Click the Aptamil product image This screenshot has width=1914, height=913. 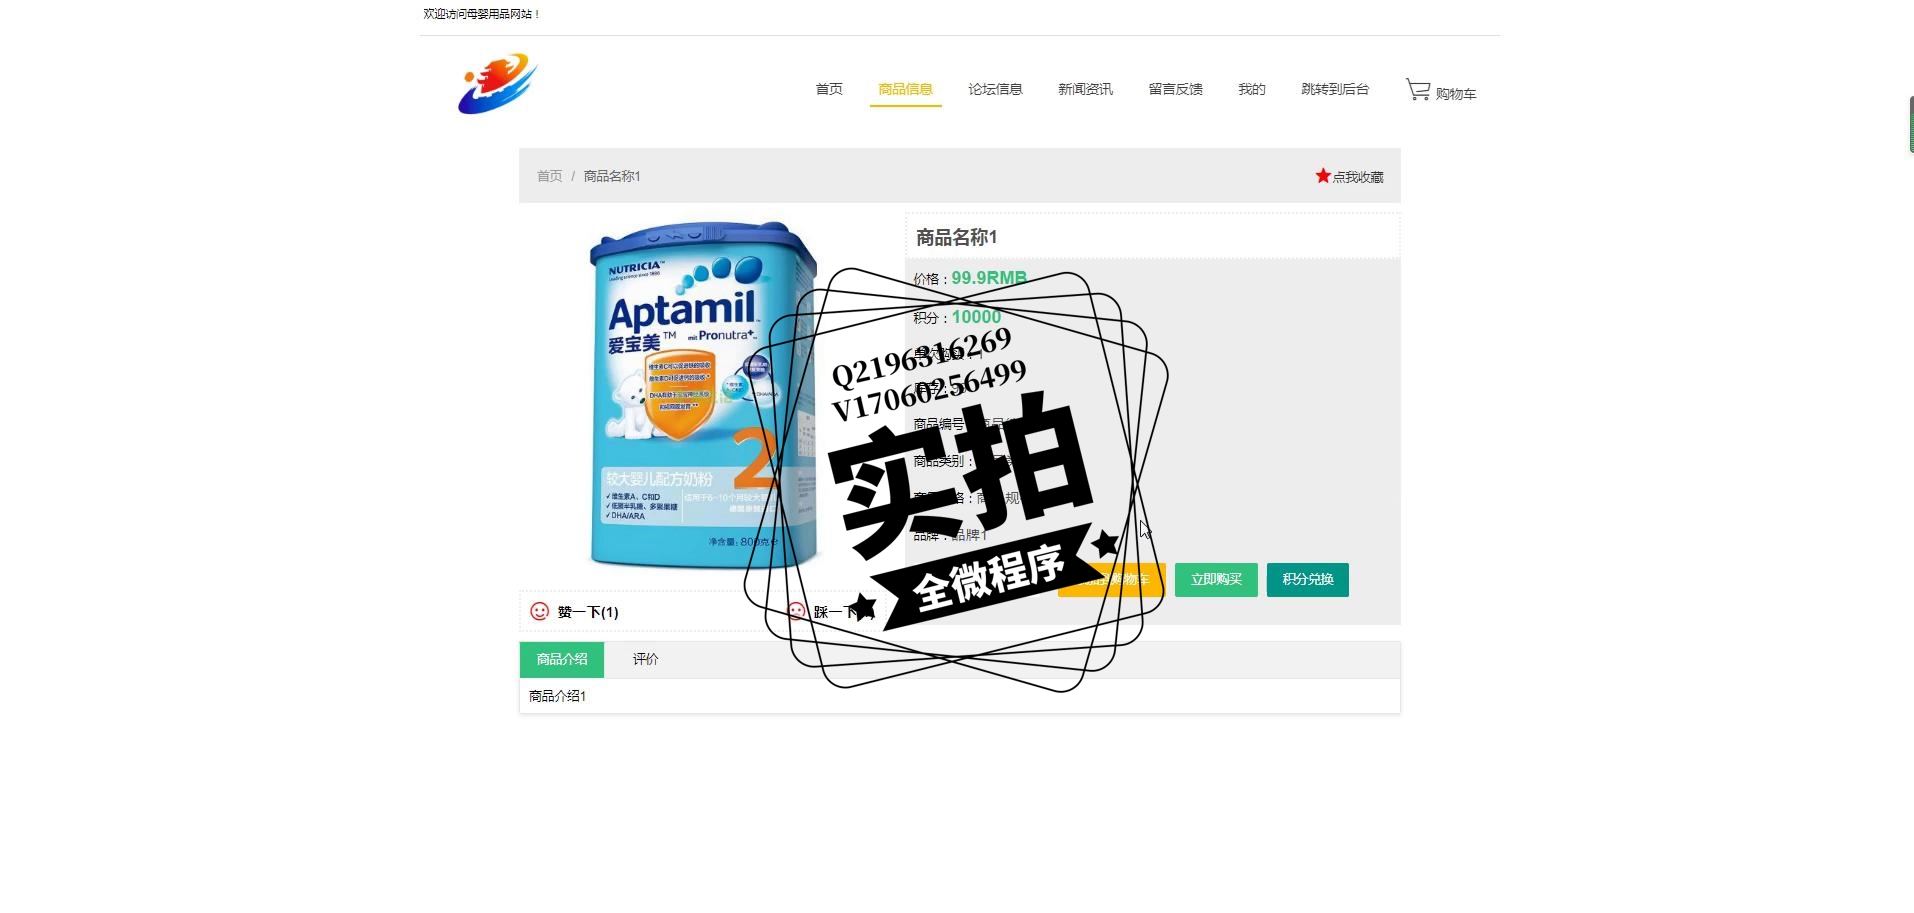point(703,396)
